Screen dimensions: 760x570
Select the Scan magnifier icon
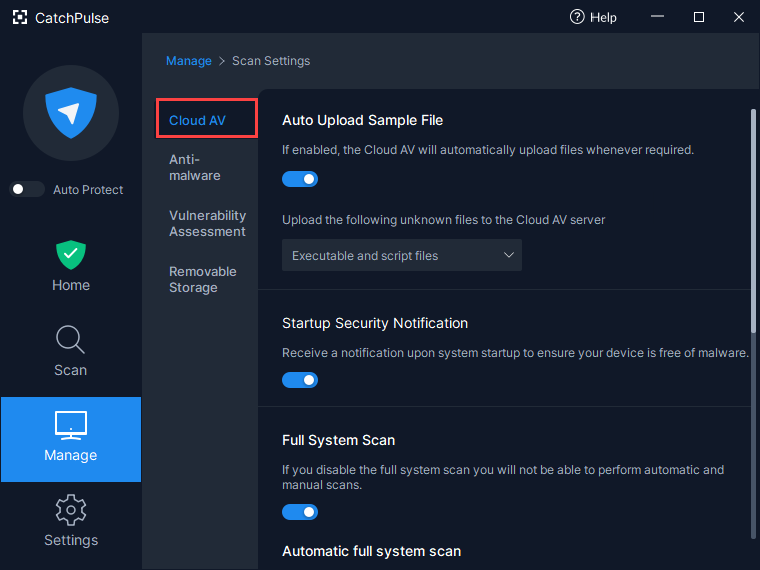71,339
